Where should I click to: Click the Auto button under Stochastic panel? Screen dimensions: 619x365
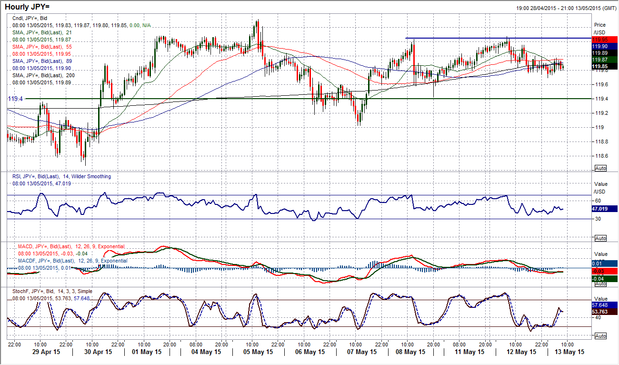coord(600,336)
